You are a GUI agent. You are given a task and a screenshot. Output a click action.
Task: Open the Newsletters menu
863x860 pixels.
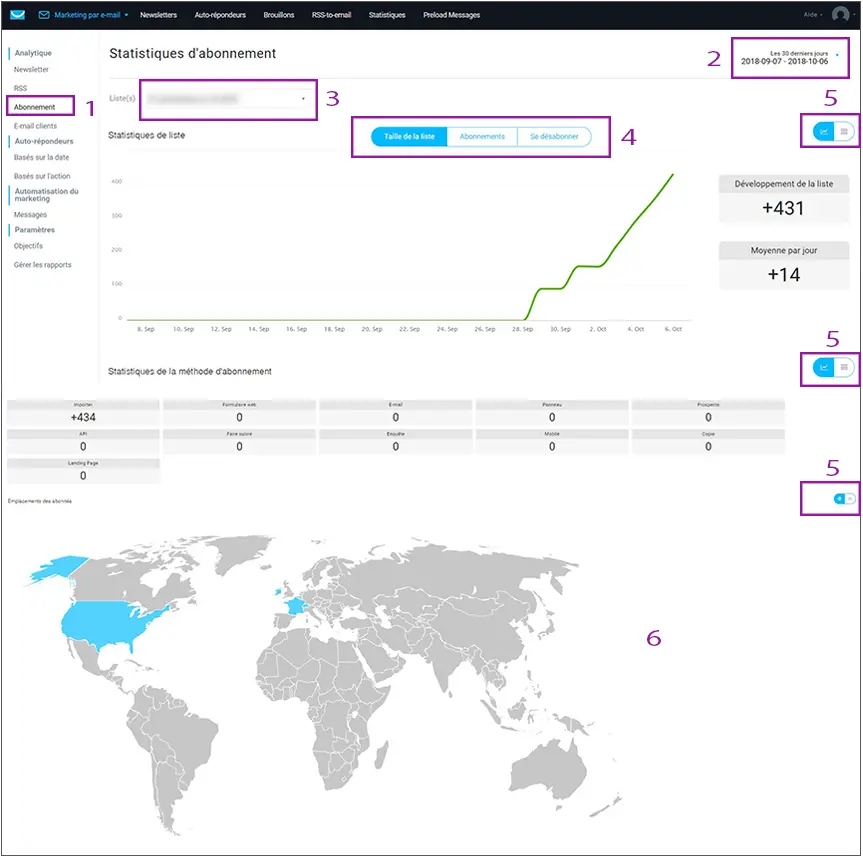tap(159, 15)
